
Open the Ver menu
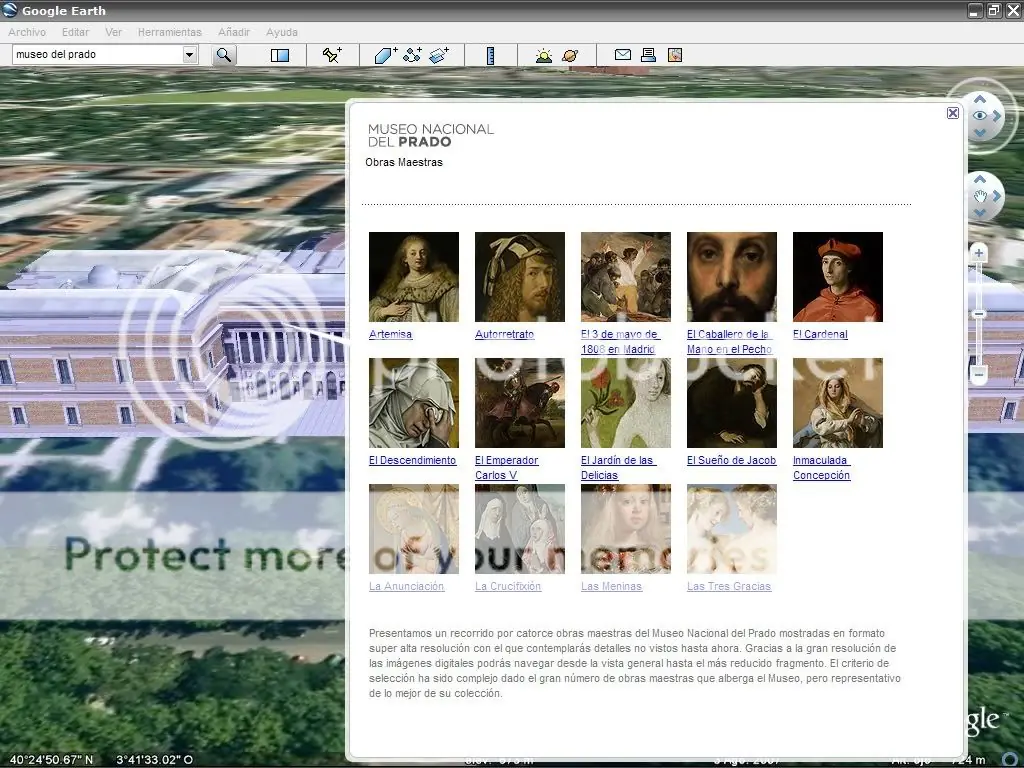click(114, 32)
